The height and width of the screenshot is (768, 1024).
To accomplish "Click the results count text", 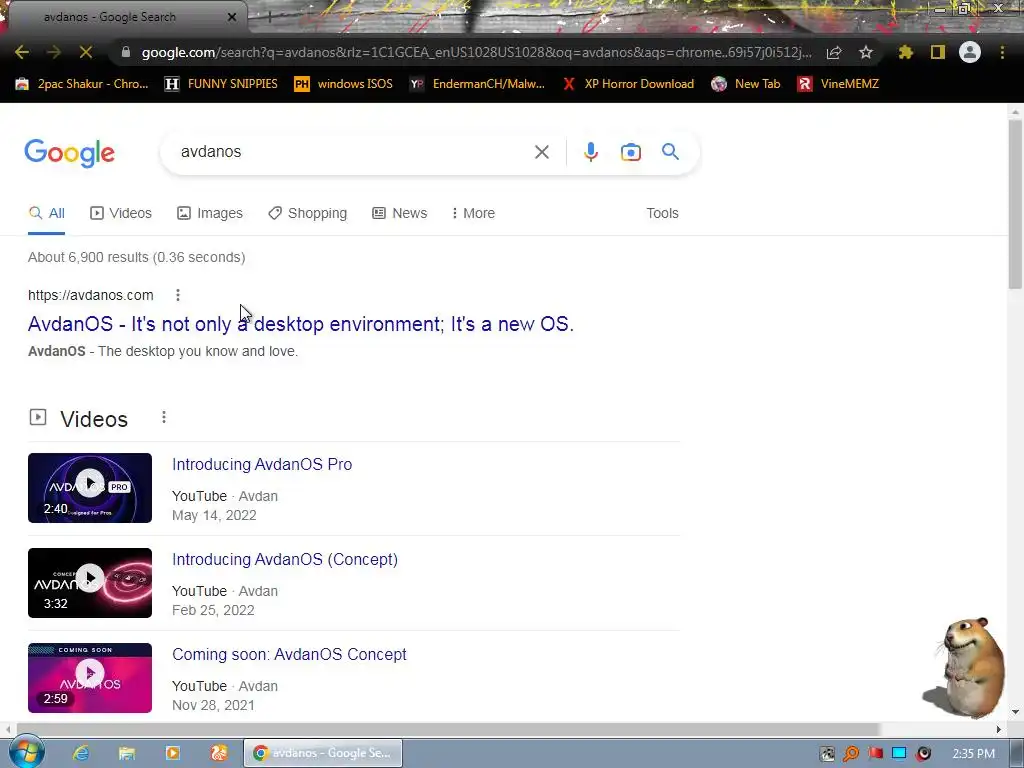I will tap(136, 257).
